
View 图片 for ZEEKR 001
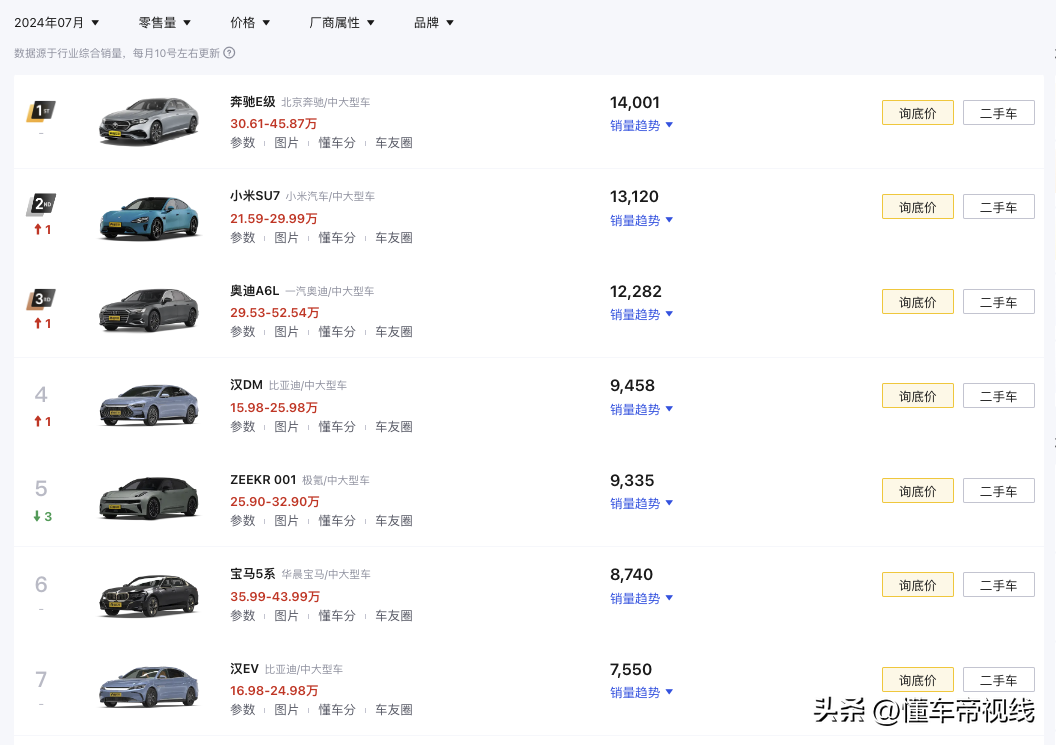(287, 521)
